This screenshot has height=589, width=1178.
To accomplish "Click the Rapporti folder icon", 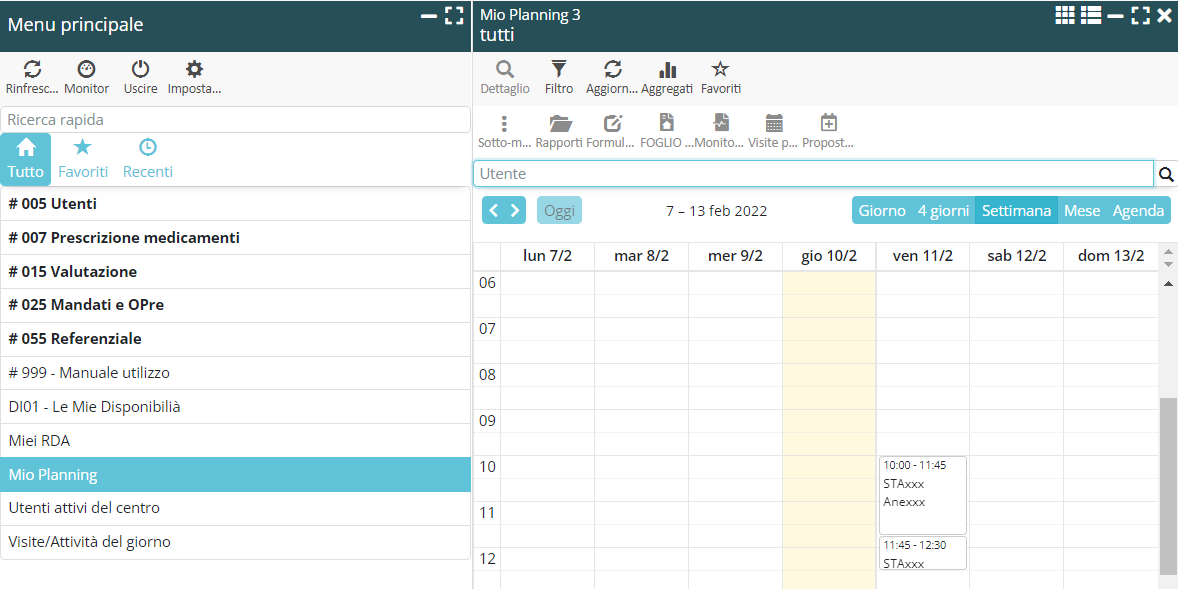I will coord(560,124).
